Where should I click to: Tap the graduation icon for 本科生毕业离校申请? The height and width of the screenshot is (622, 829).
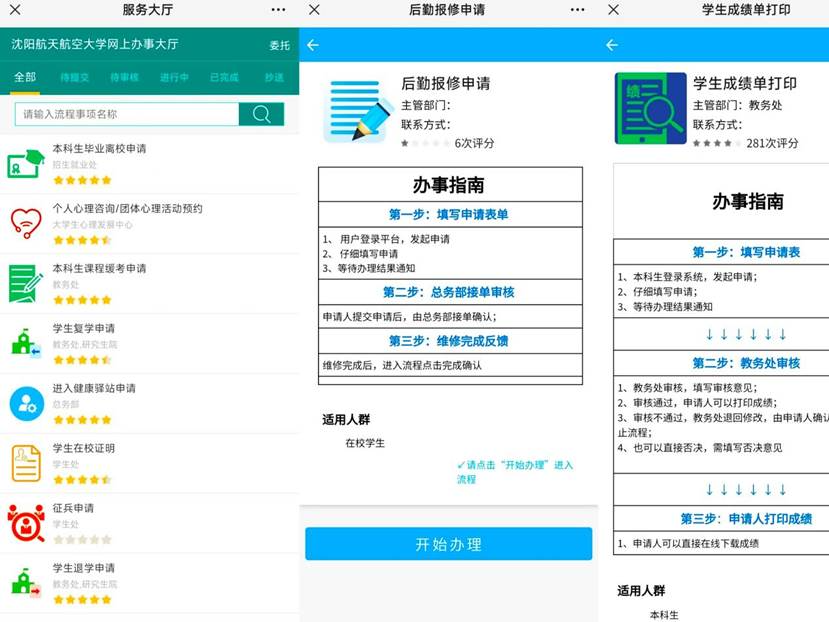point(26,164)
